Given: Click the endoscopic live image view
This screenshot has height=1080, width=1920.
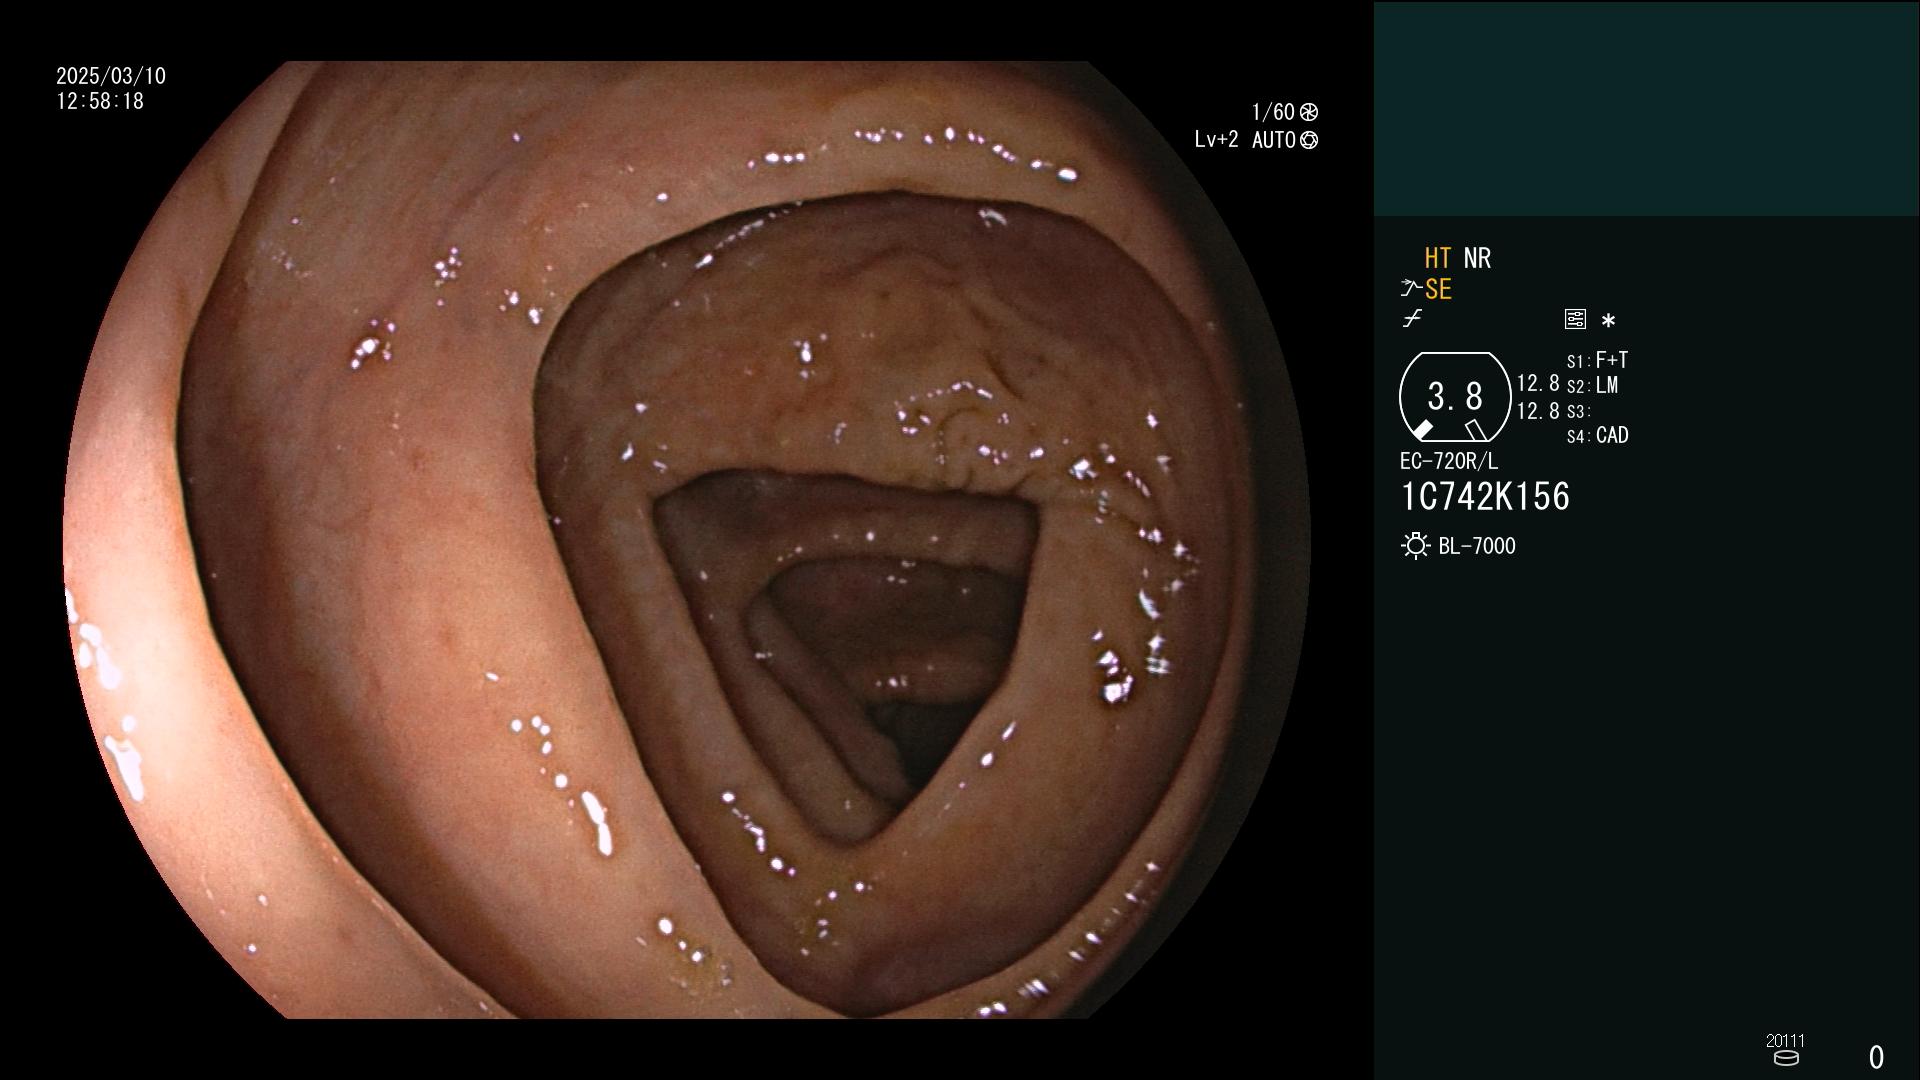Looking at the screenshot, I should click(687, 540).
